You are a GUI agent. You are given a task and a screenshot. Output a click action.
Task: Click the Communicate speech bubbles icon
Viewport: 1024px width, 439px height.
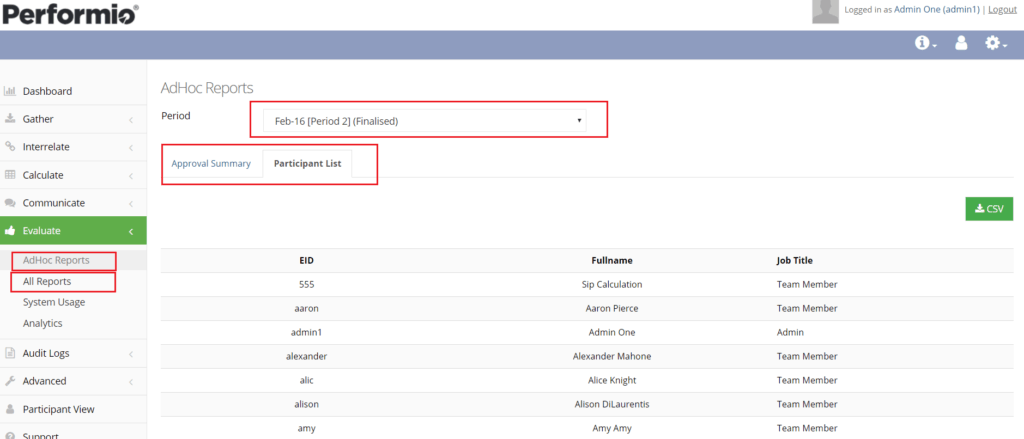tap(10, 203)
